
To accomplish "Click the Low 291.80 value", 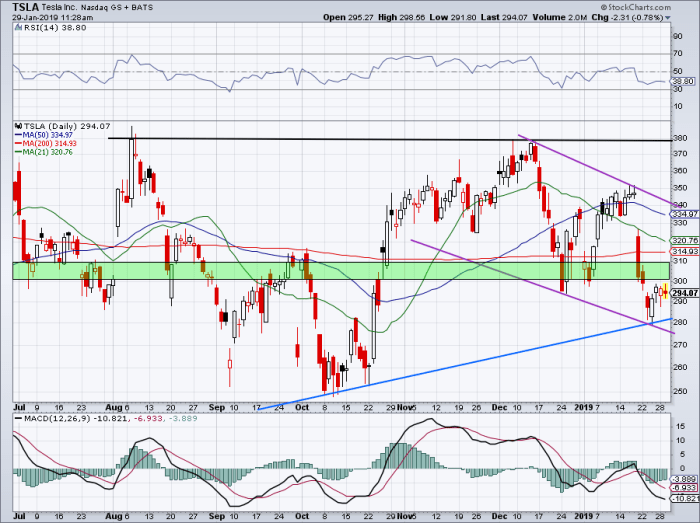I will click(453, 17).
